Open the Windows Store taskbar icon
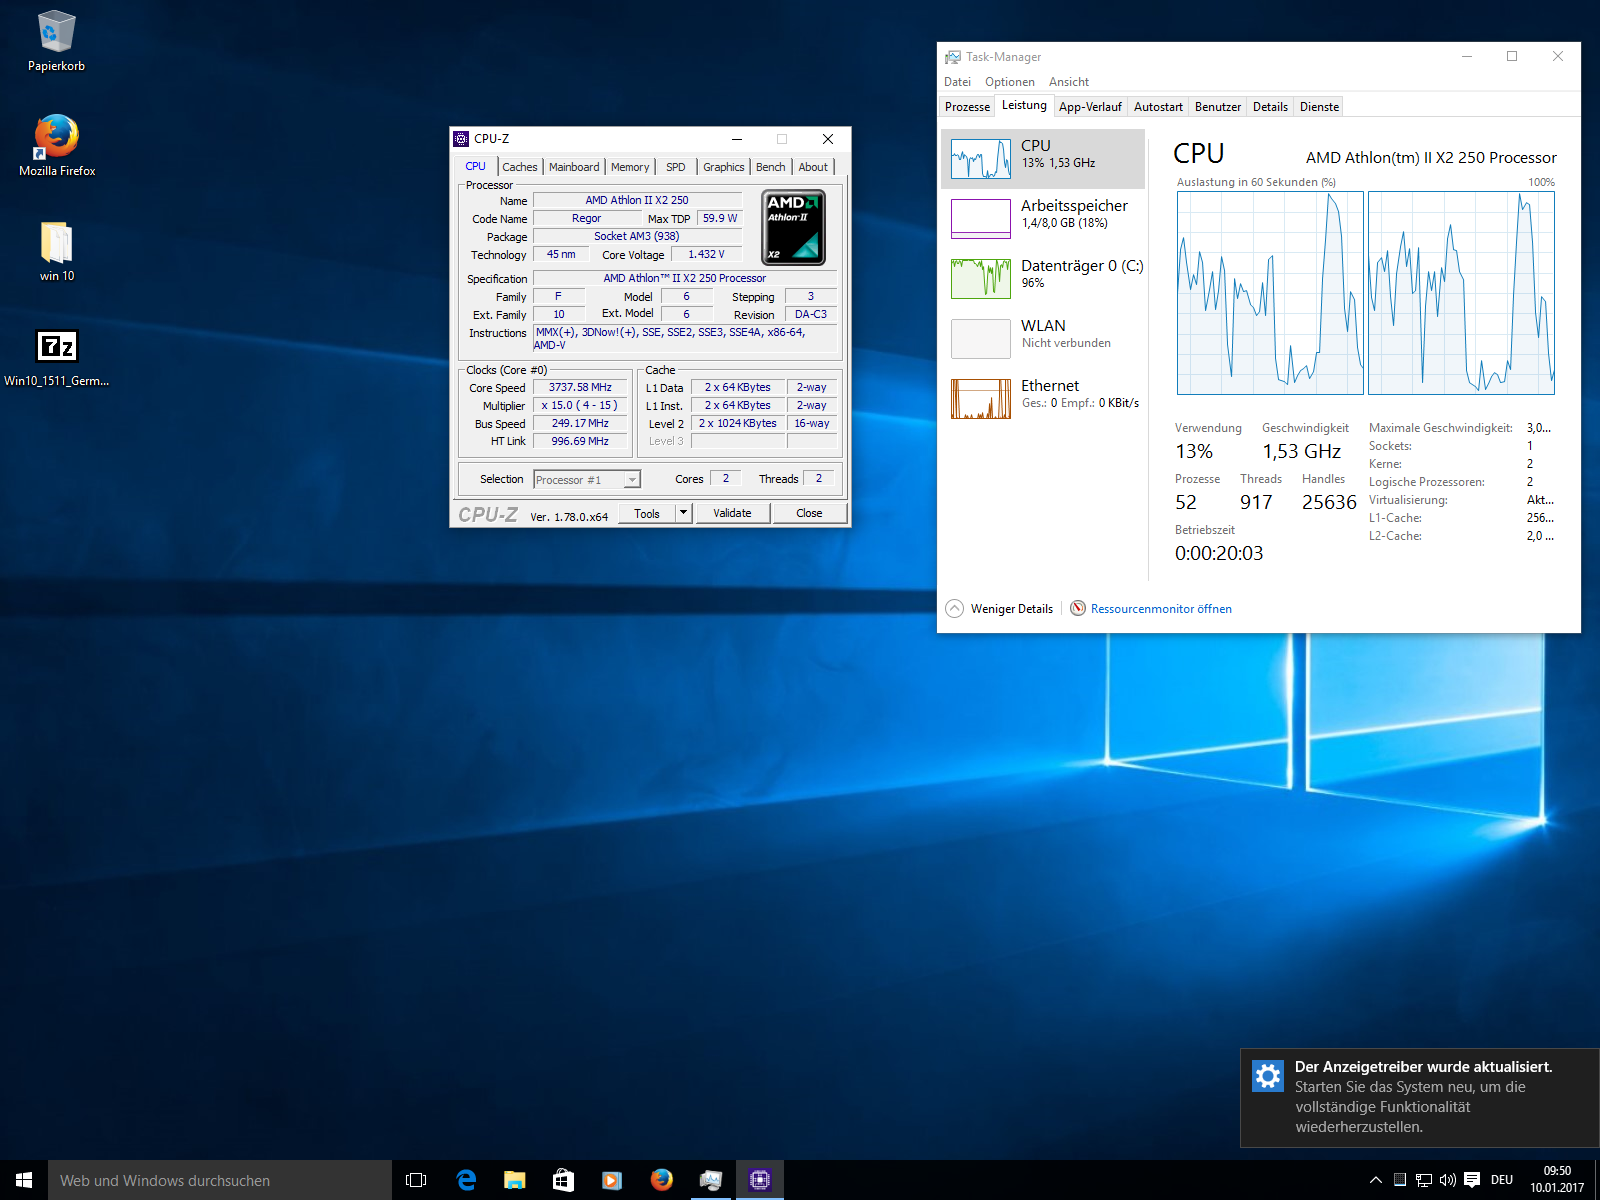Screen dimensions: 1600x1200 [x=563, y=1180]
